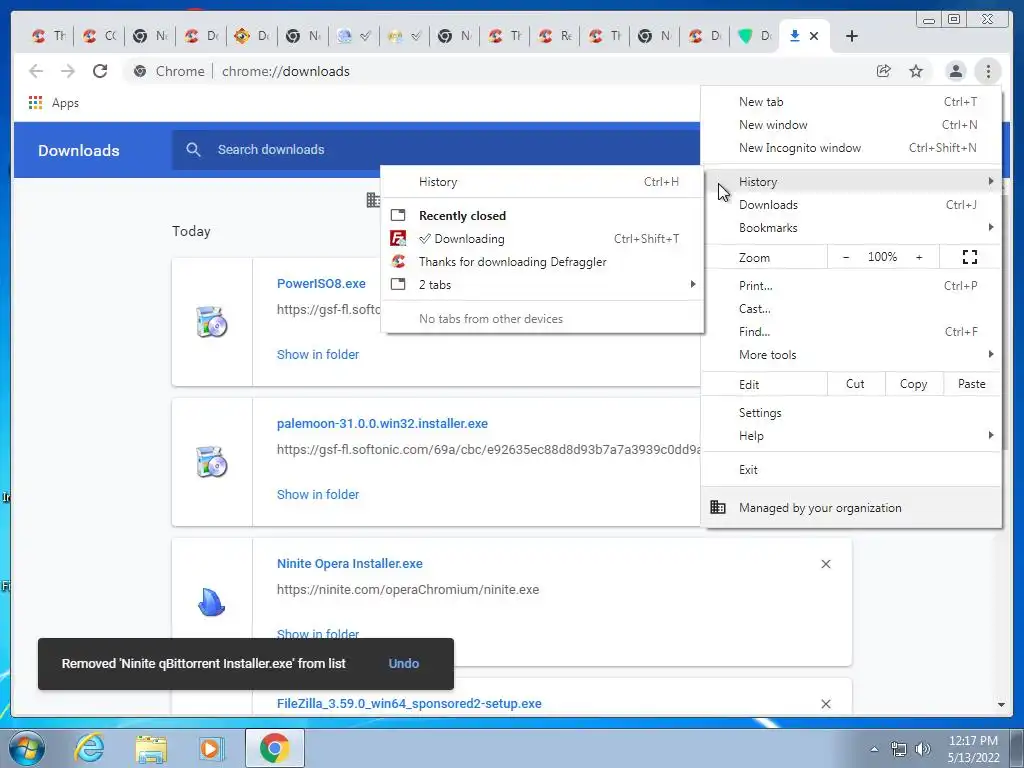Expand the More tools submenu
The height and width of the screenshot is (768, 1024).
pyautogui.click(x=851, y=355)
